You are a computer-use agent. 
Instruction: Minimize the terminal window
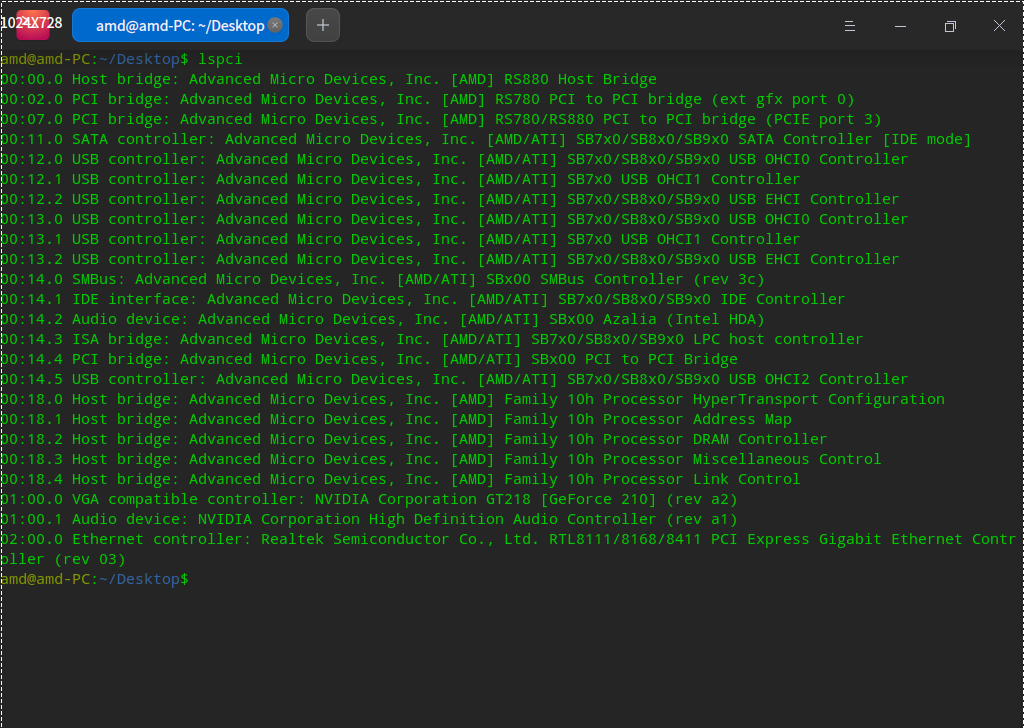point(901,27)
